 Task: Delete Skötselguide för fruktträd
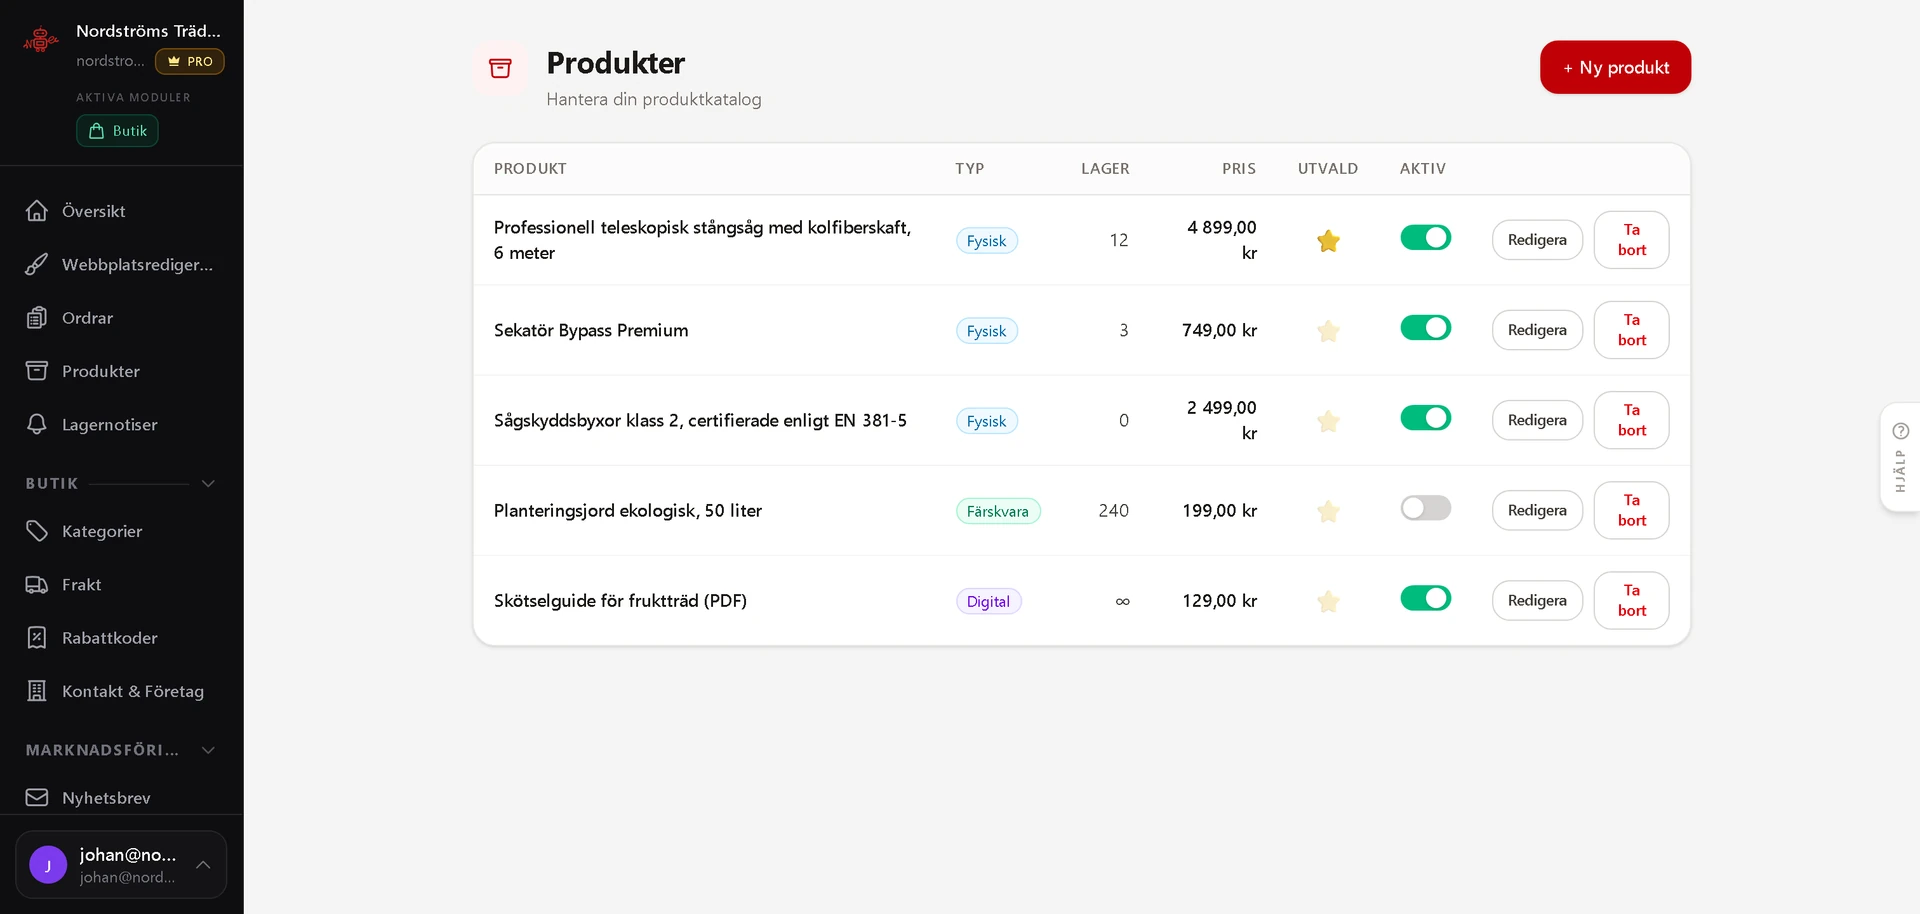[x=1631, y=600]
